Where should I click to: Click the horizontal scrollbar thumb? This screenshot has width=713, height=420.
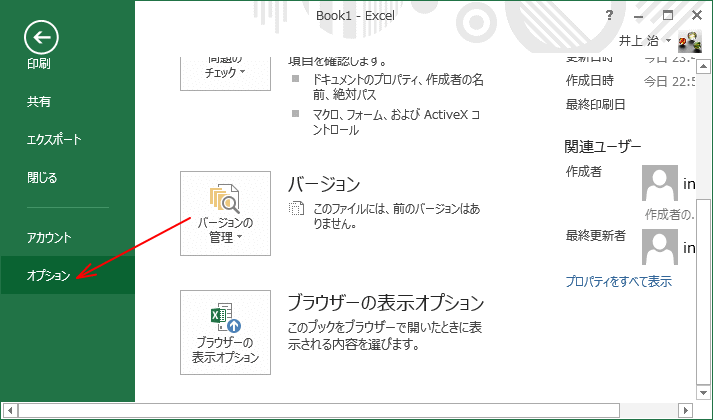[x=319, y=410]
